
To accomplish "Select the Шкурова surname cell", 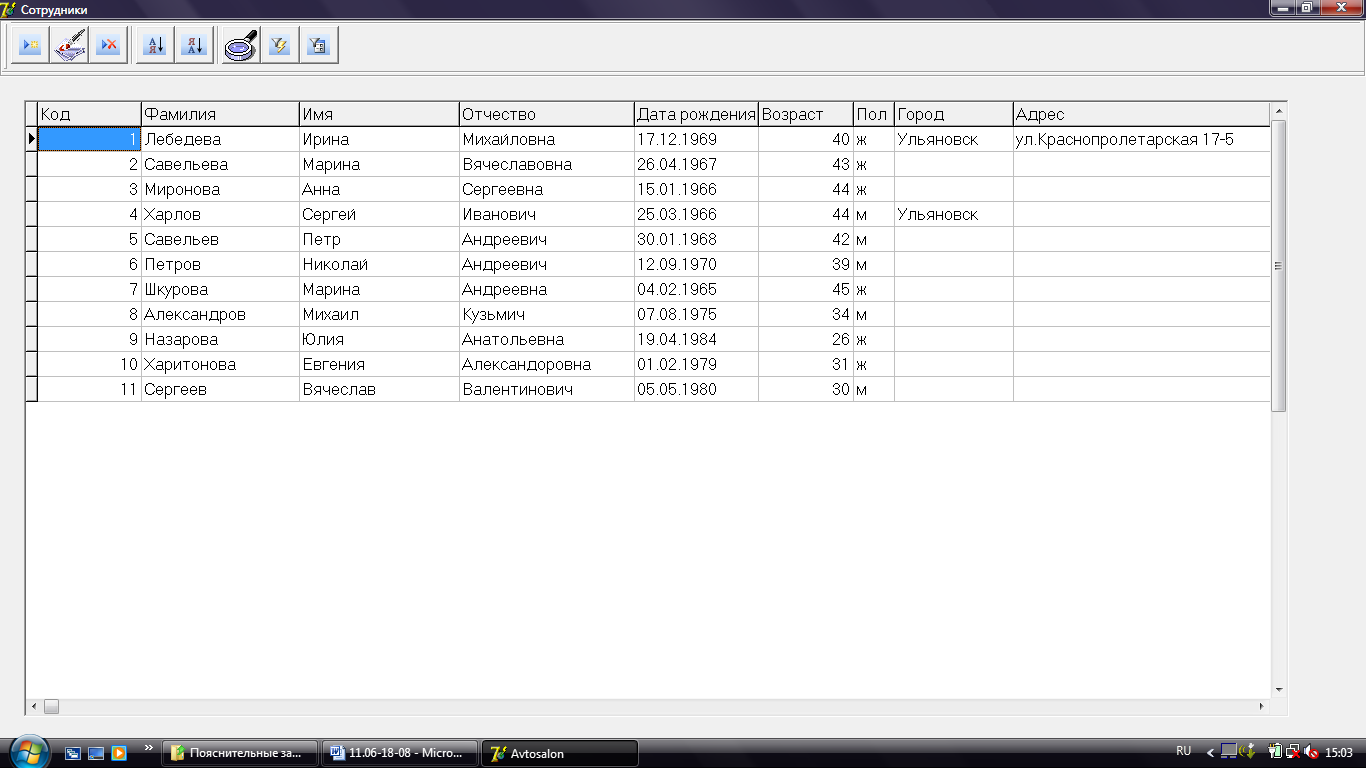I will click(x=220, y=289).
